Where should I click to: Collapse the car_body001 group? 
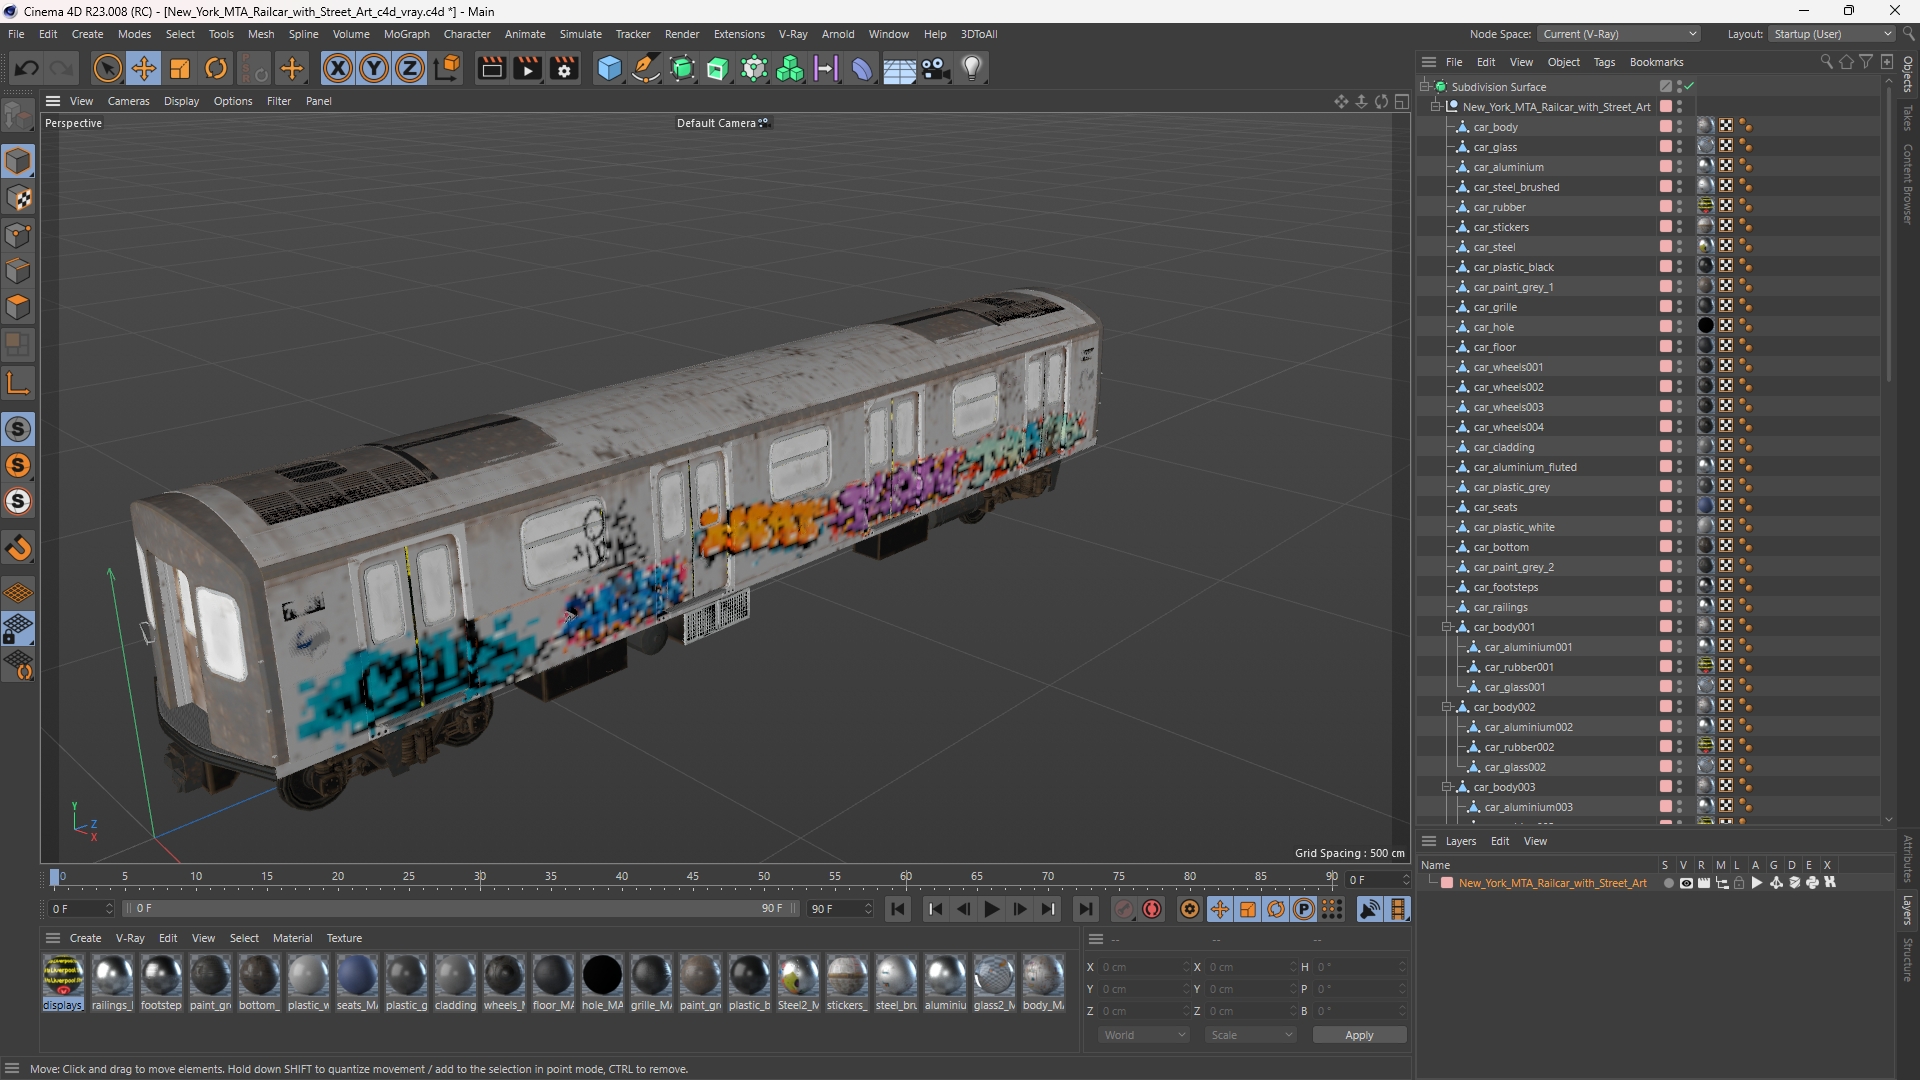click(x=1447, y=627)
